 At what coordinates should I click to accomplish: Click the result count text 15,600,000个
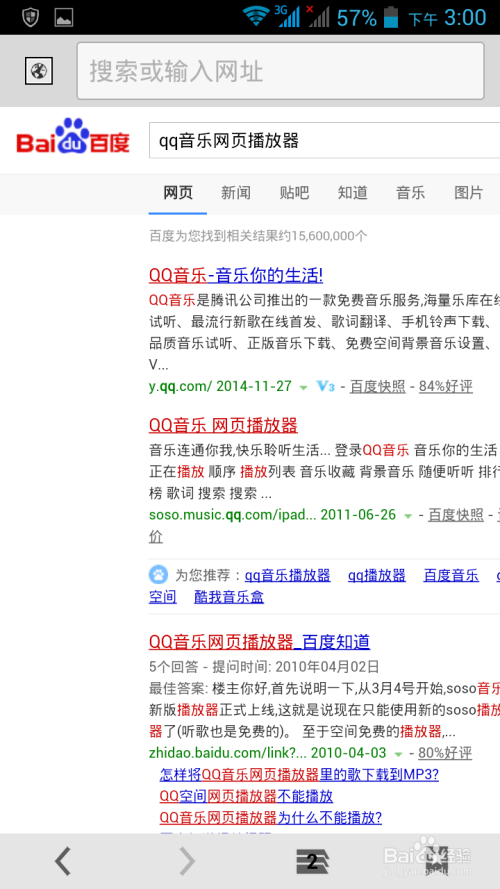[x=329, y=236]
